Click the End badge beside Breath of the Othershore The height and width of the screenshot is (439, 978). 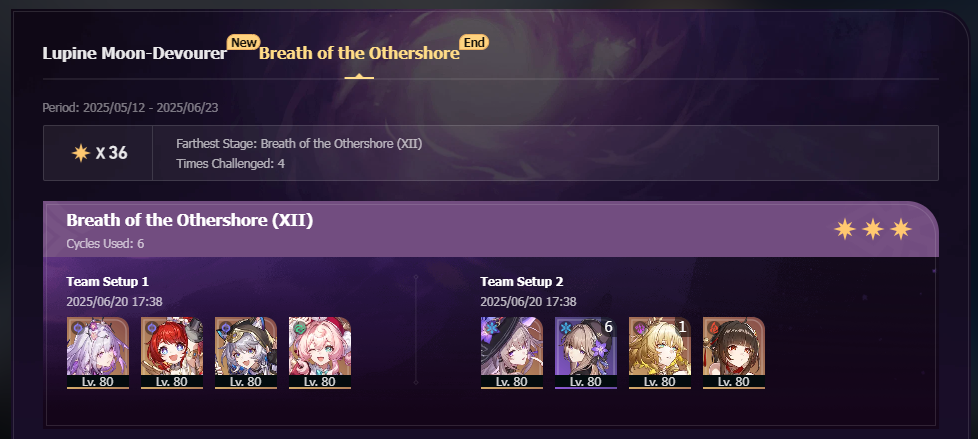point(474,42)
